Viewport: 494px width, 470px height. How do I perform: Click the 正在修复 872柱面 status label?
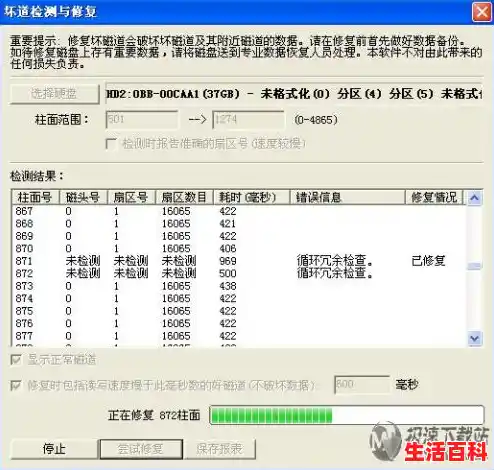154,415
